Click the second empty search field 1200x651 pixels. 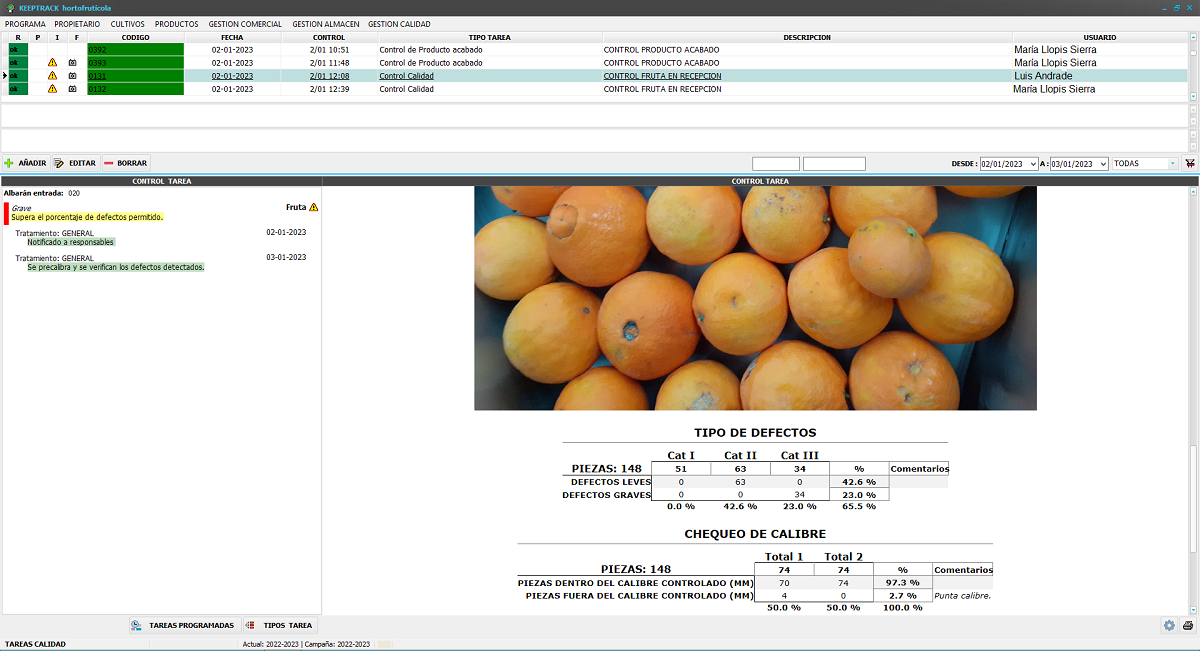coord(834,163)
